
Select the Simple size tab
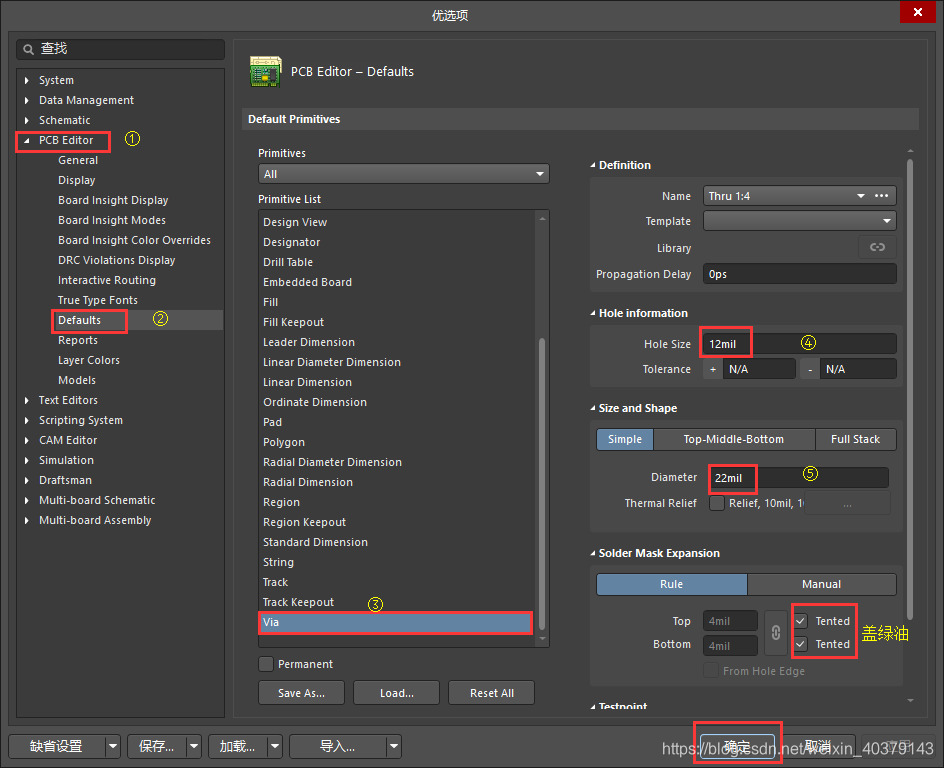[x=625, y=439]
